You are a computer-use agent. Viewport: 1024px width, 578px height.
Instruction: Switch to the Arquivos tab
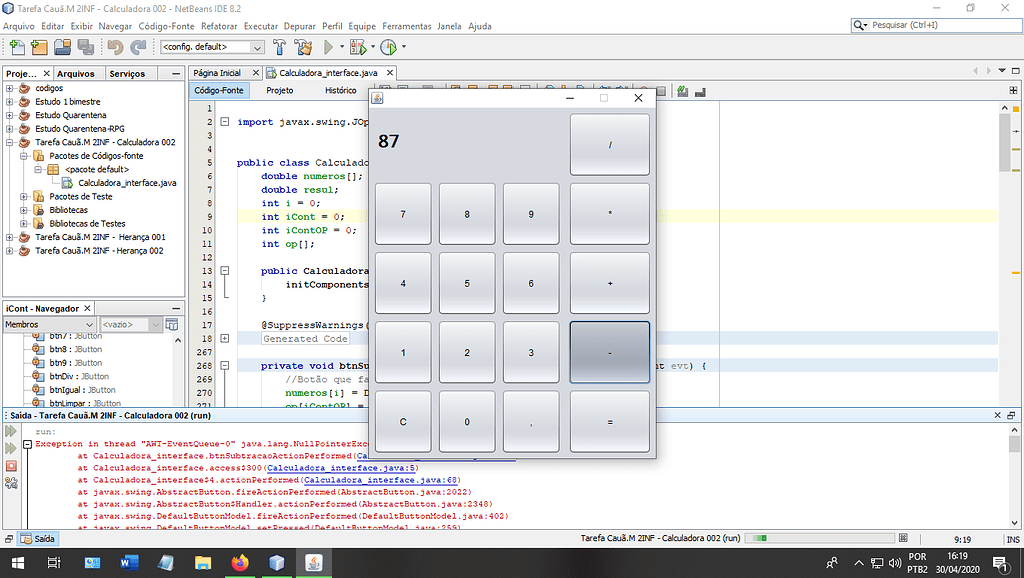point(76,73)
